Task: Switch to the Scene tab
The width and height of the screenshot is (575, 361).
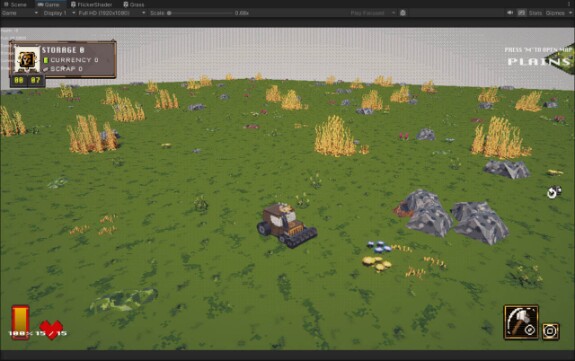Action: tap(15, 4)
